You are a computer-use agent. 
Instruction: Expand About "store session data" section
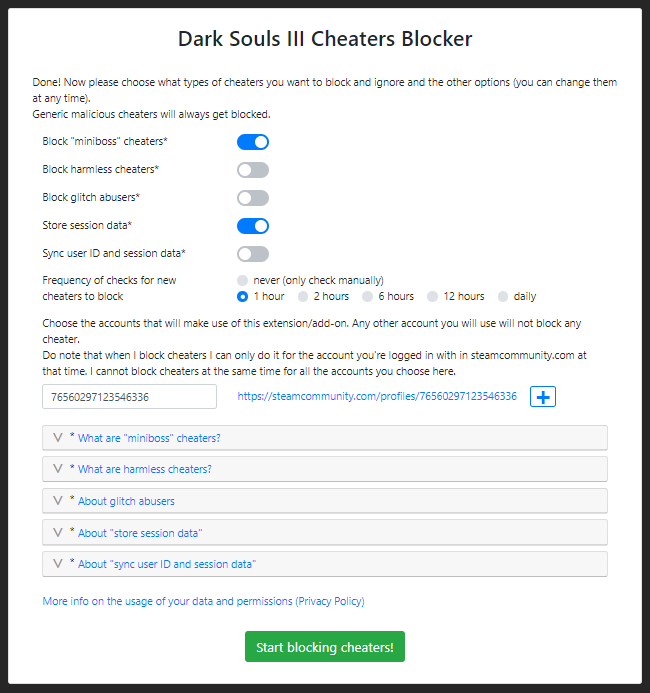140,533
